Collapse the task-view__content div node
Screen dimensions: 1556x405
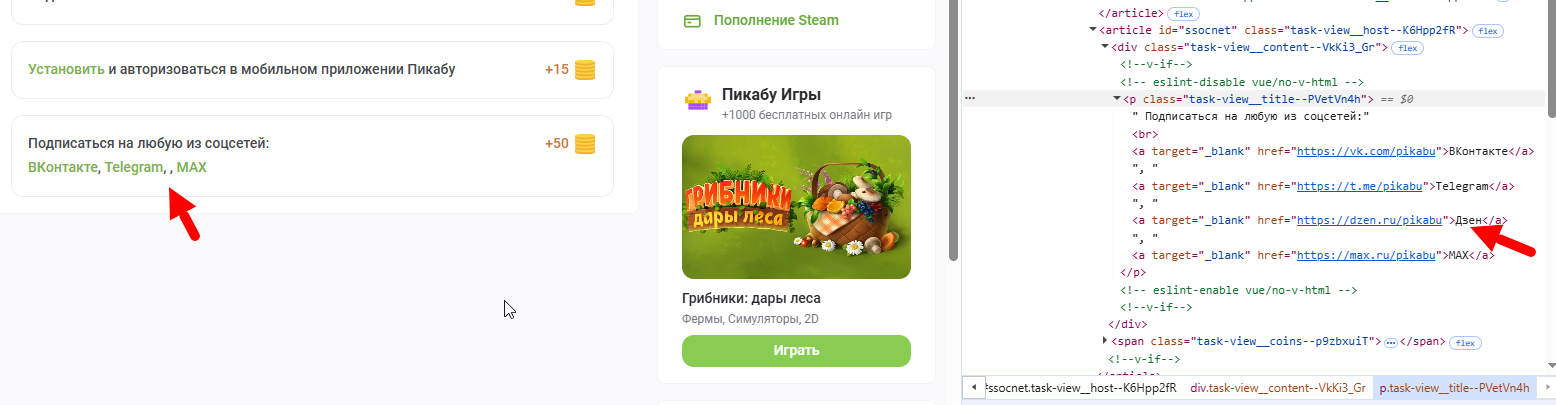[1104, 48]
